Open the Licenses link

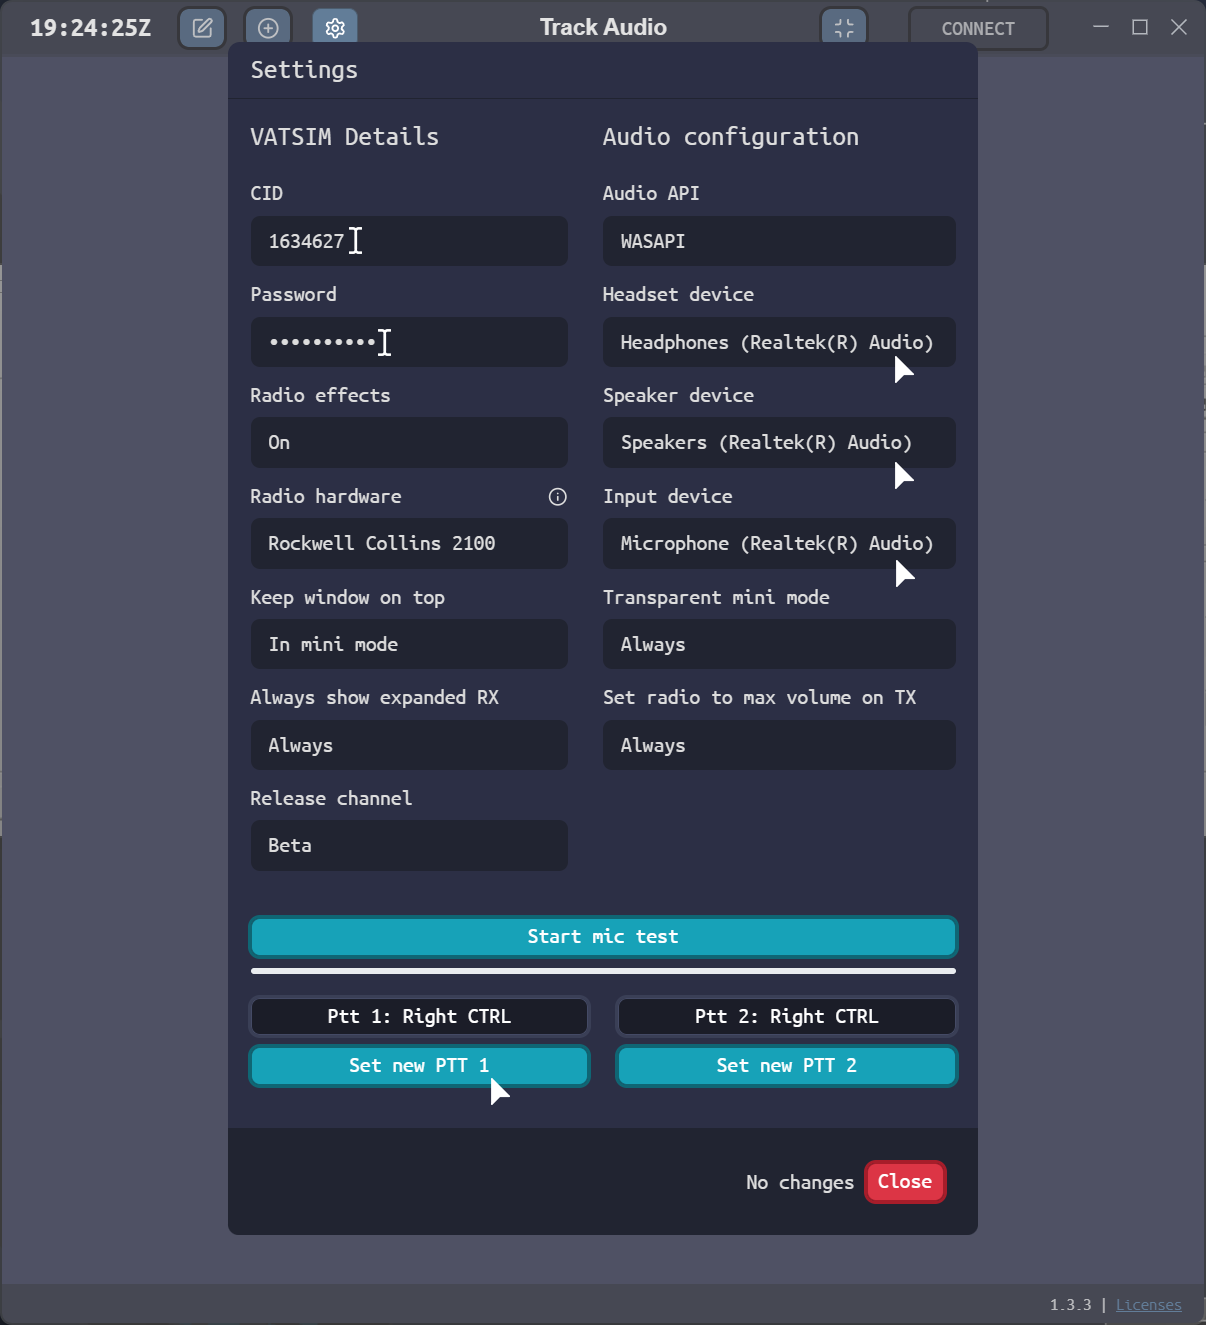(x=1148, y=1305)
